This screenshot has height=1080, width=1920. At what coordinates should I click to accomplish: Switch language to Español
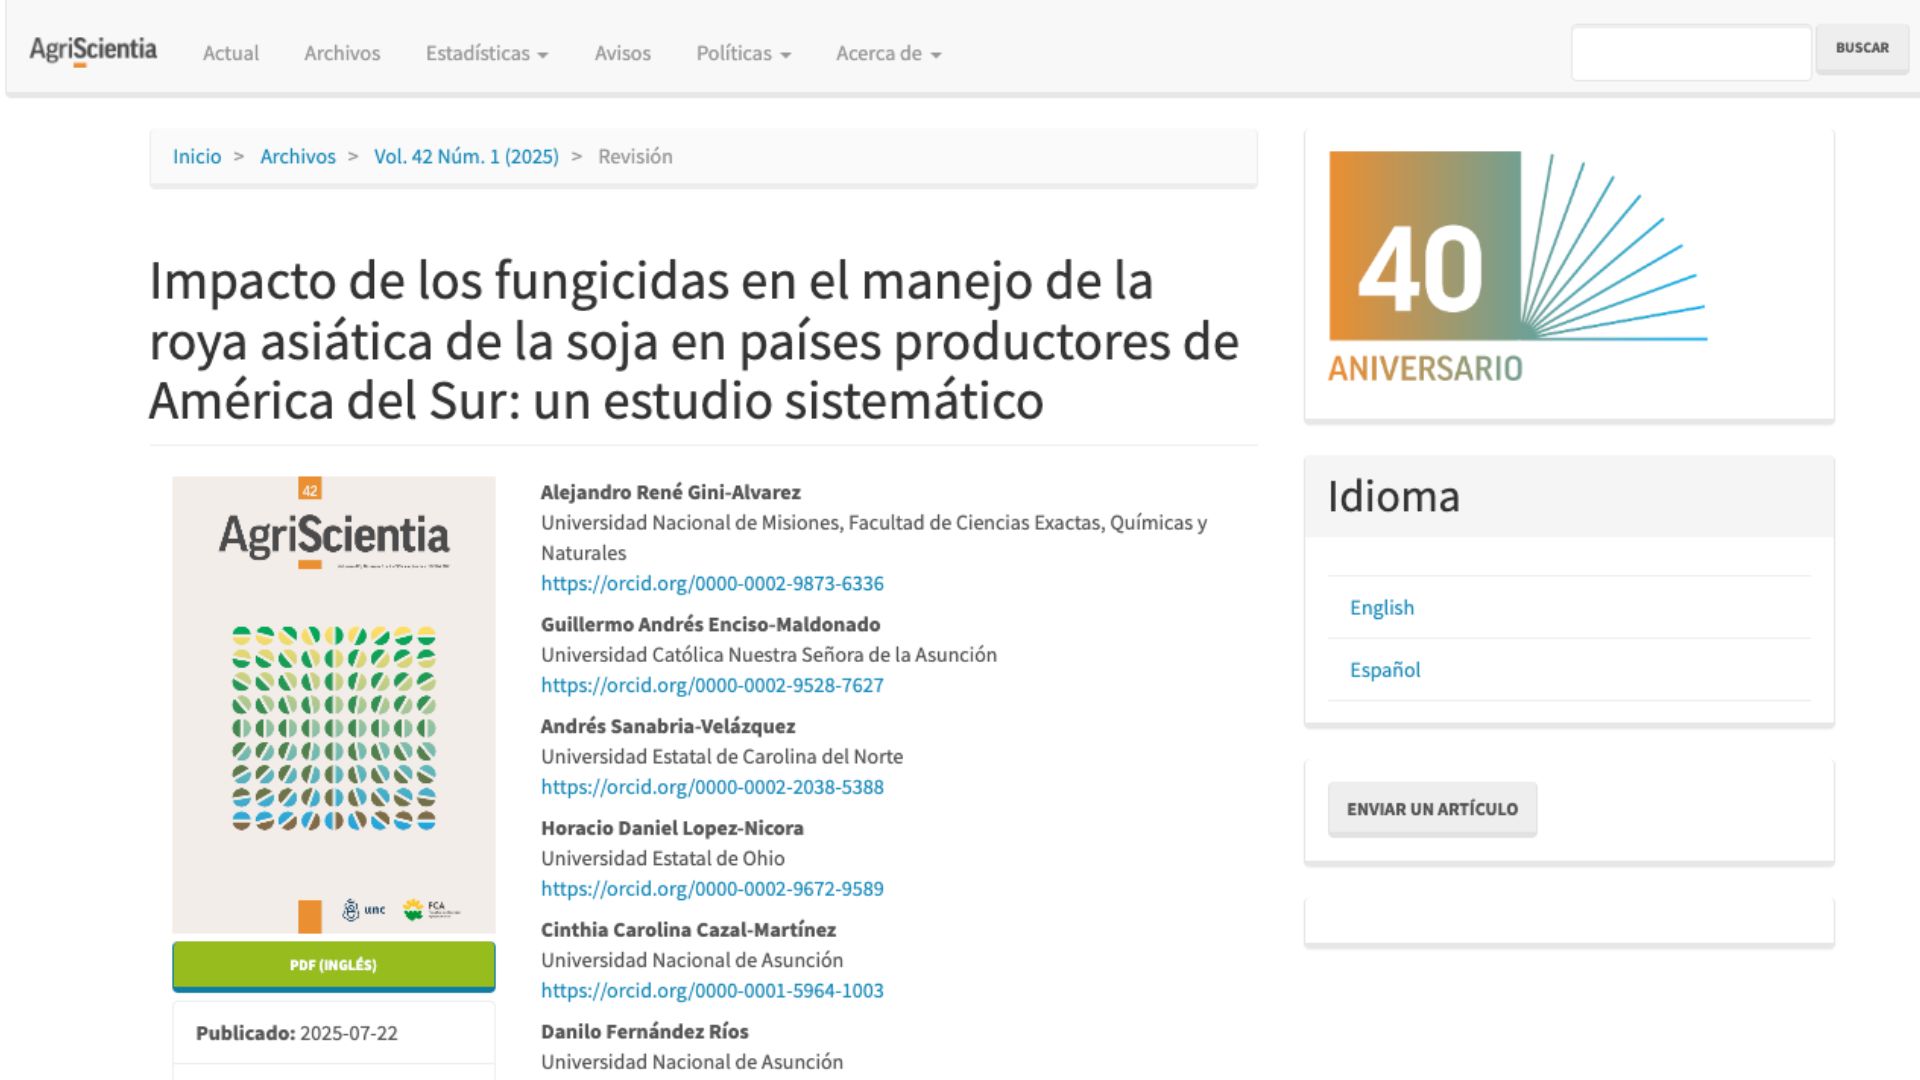pos(1385,669)
